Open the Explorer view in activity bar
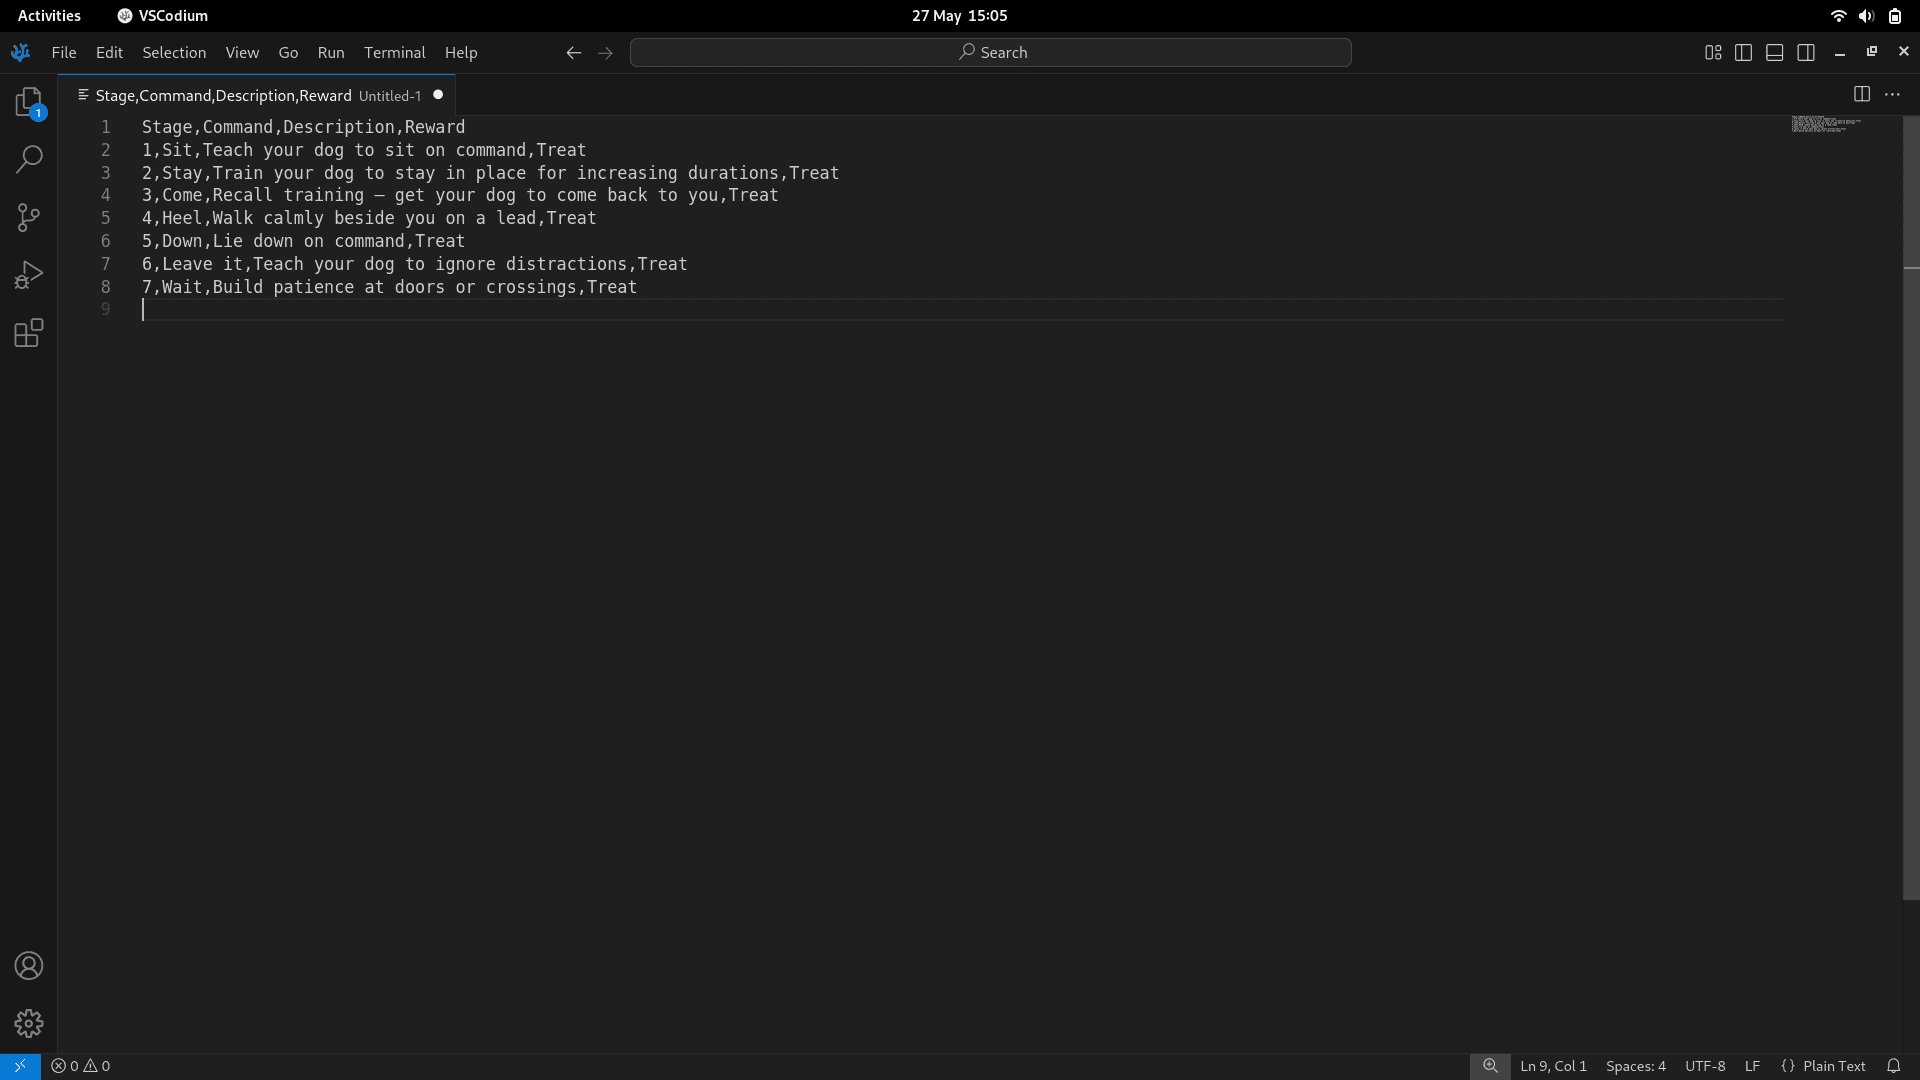 [29, 102]
